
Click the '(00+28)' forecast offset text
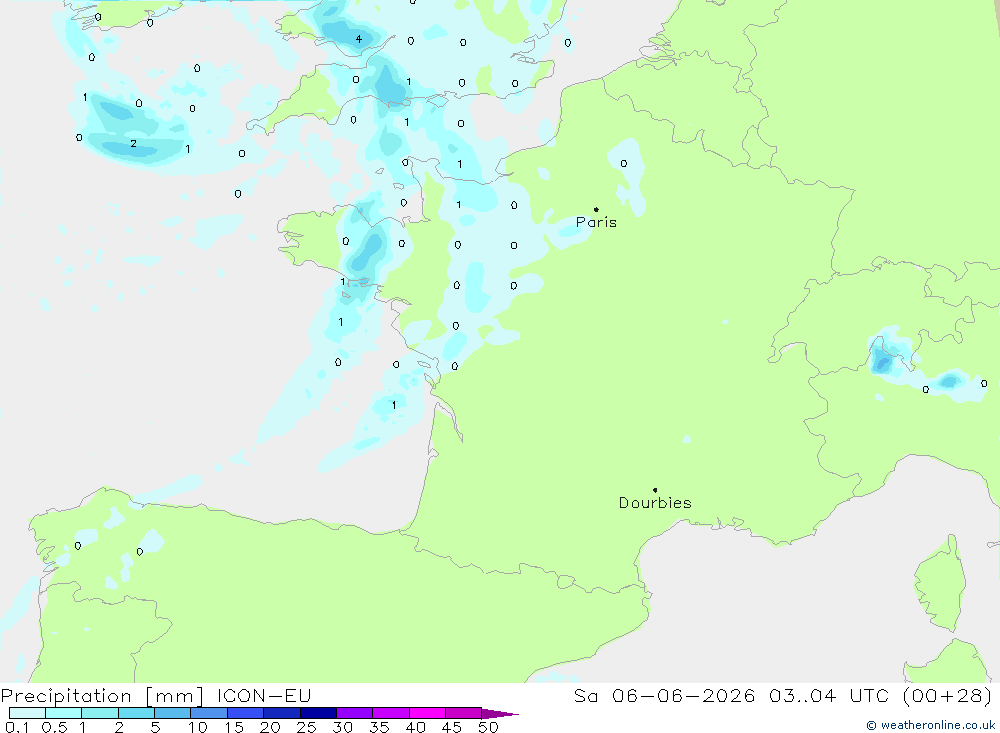coord(948,696)
